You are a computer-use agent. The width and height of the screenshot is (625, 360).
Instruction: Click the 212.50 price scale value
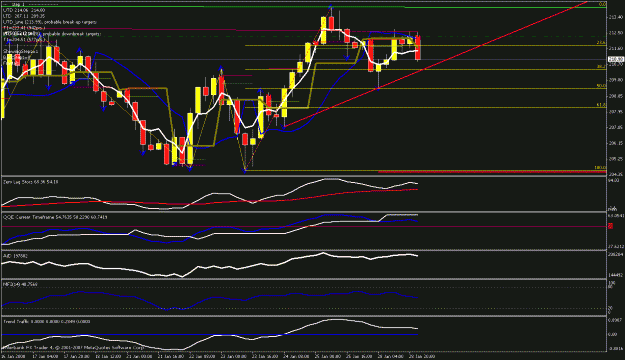(616, 33)
